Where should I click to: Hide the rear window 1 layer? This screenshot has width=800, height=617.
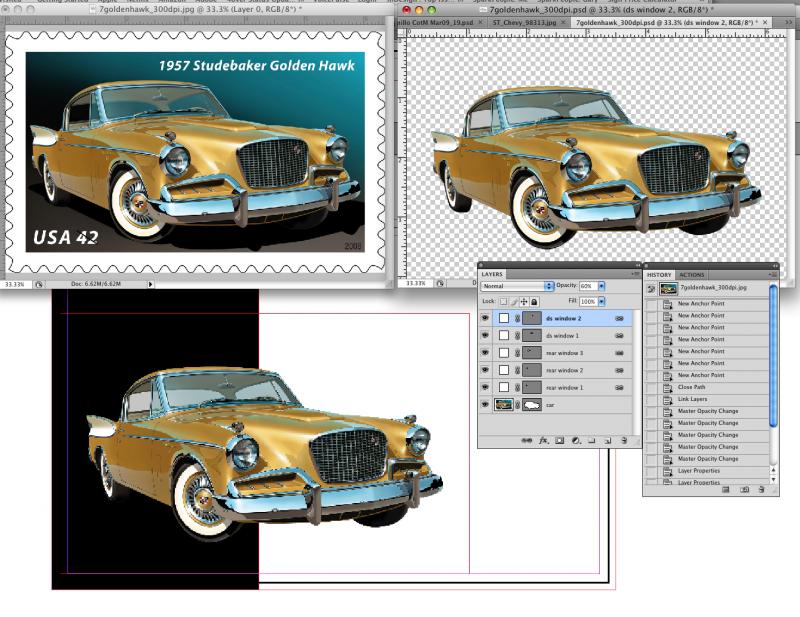[485, 387]
